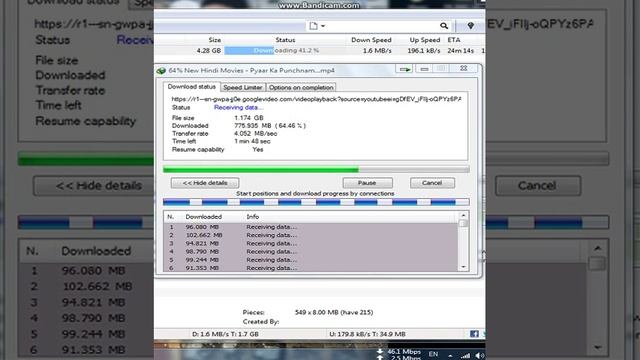The width and height of the screenshot is (640, 360).
Task: Click the blue 'Receiving data...' status text
Action: coord(238,108)
